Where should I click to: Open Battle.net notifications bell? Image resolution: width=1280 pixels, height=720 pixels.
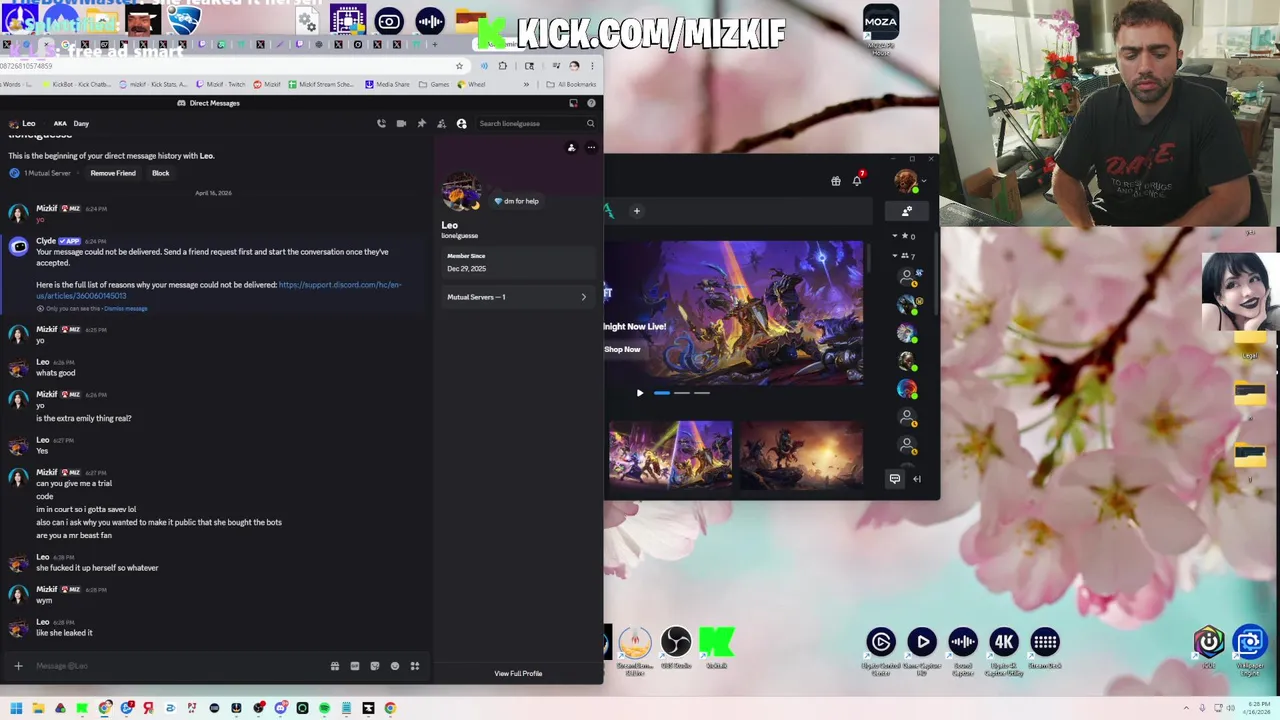tap(857, 181)
